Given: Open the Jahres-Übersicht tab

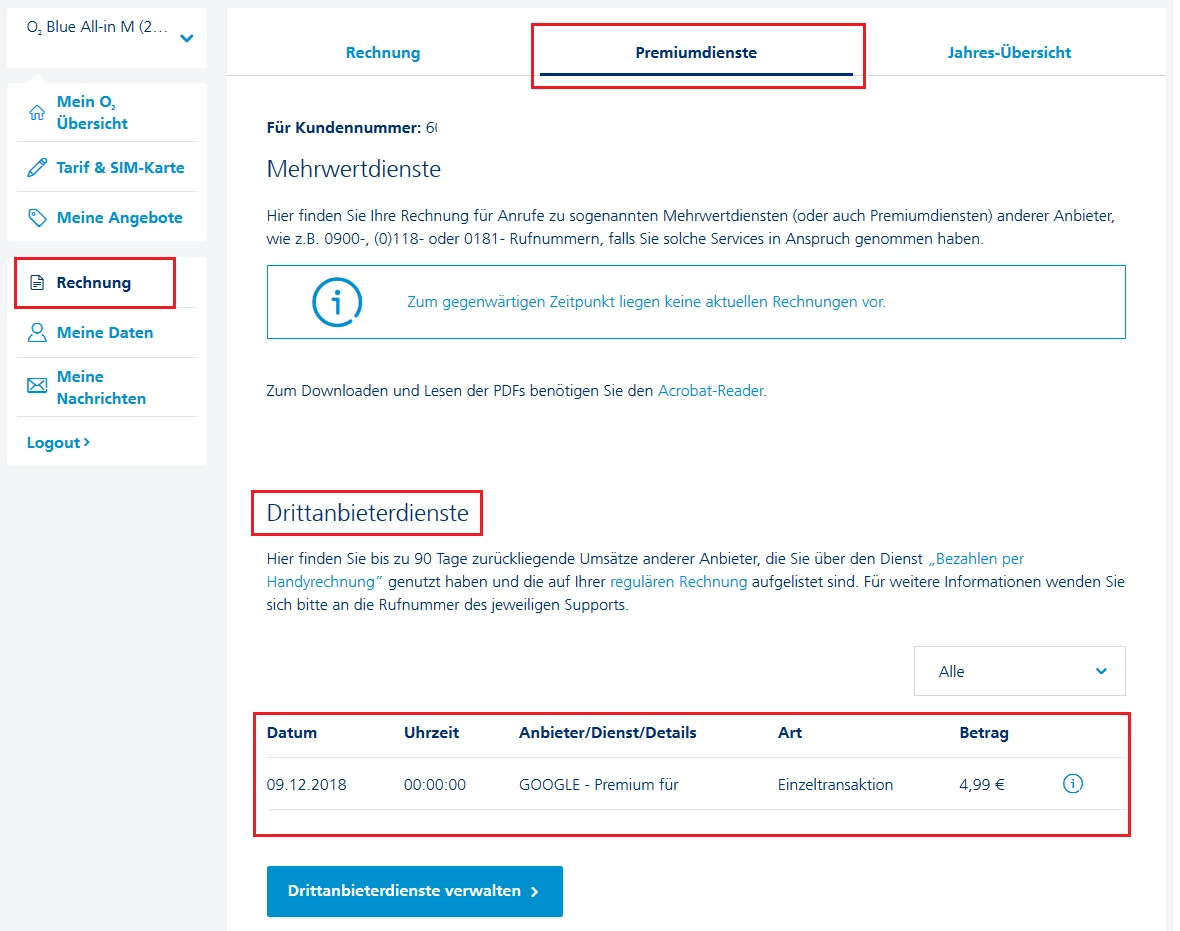Looking at the screenshot, I should (x=1009, y=53).
